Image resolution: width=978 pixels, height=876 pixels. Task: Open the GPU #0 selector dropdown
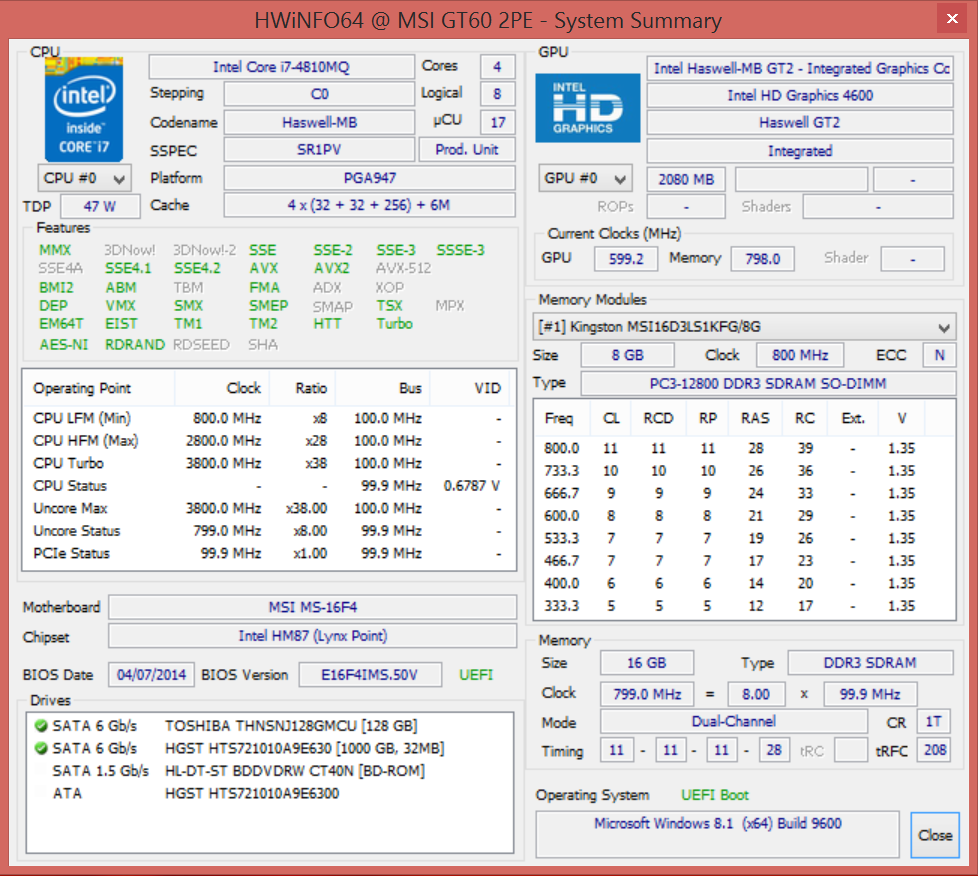(585, 178)
